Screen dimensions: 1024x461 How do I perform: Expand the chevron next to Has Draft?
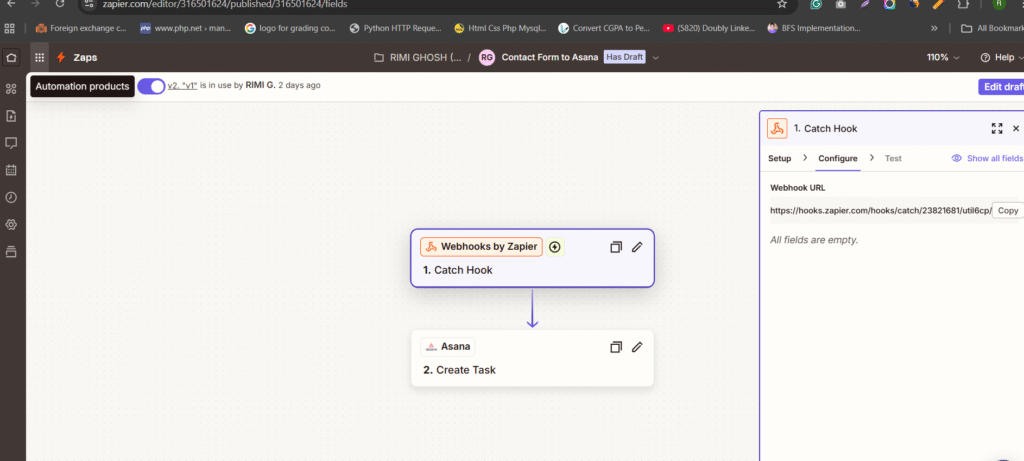(656, 57)
